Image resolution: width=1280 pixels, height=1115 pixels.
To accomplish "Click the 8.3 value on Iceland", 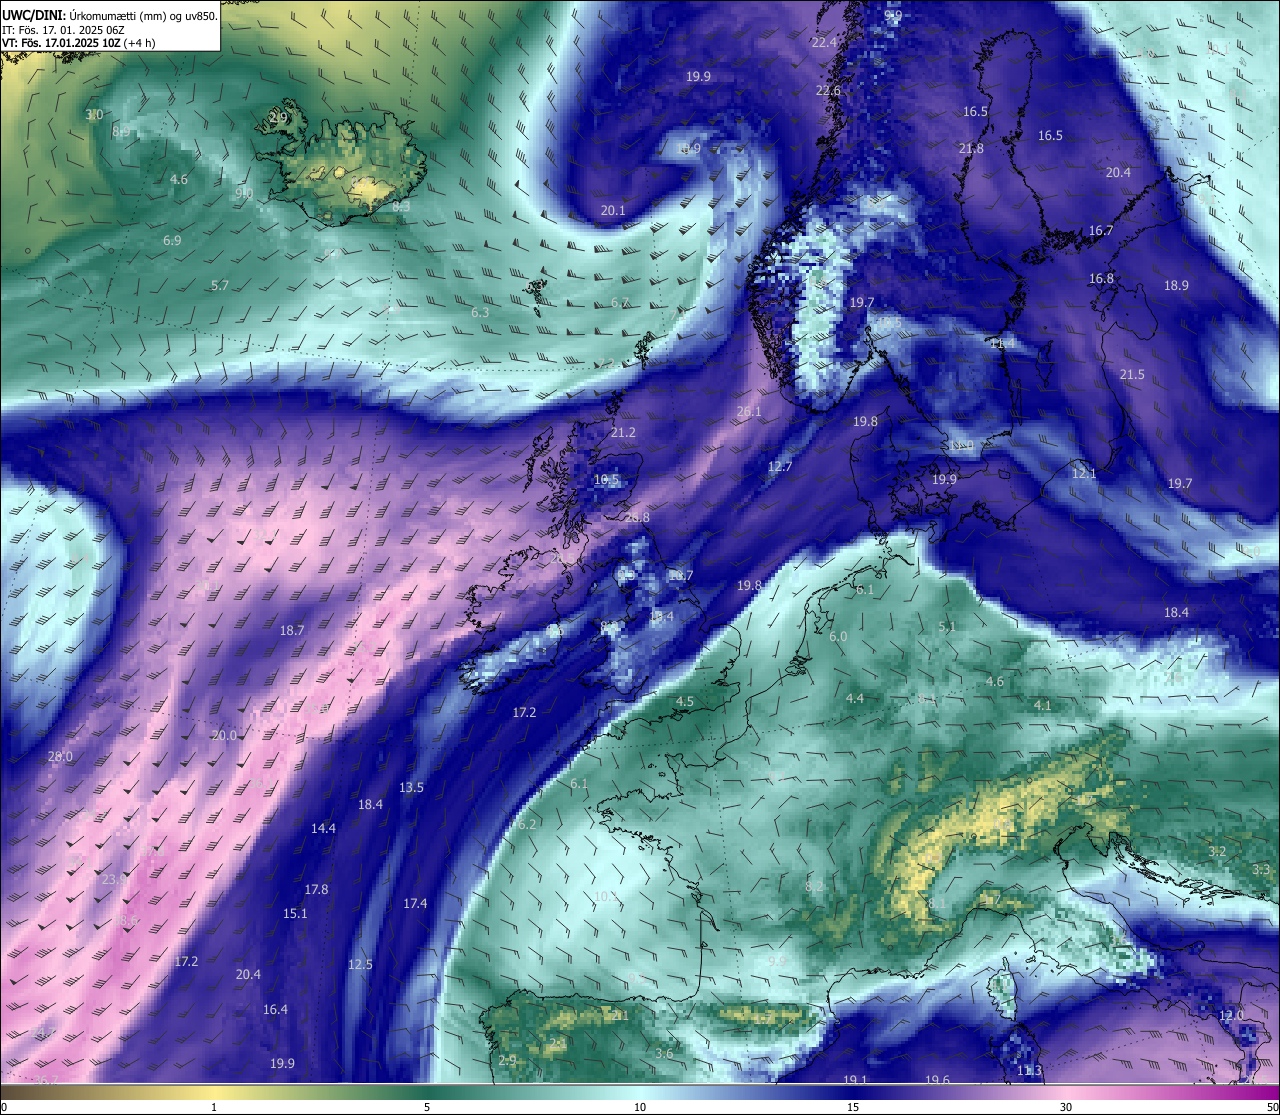I will click(x=401, y=206).
